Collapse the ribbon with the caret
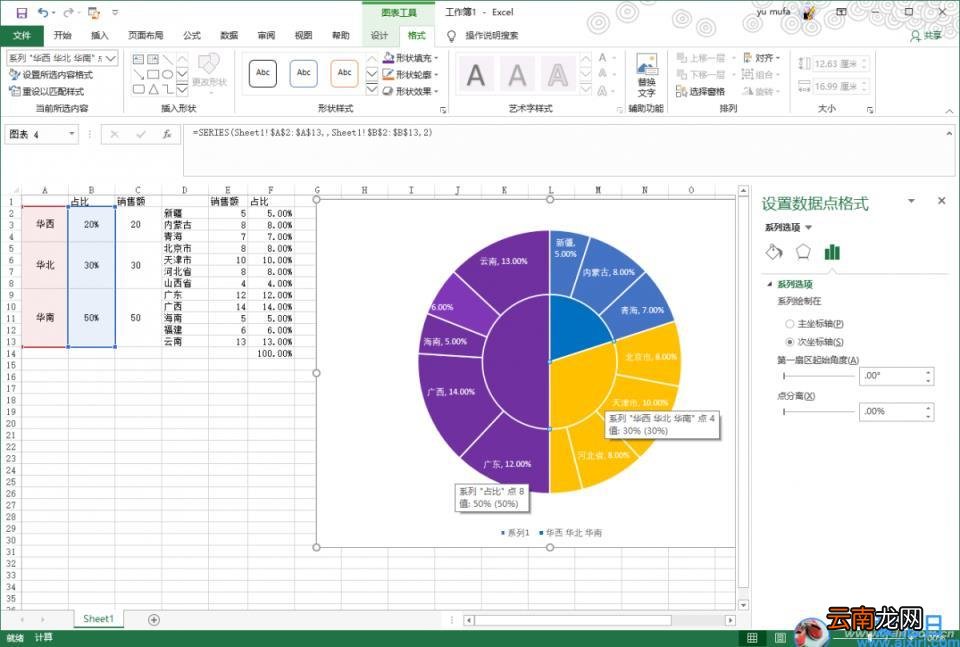The image size is (960, 647). click(949, 111)
